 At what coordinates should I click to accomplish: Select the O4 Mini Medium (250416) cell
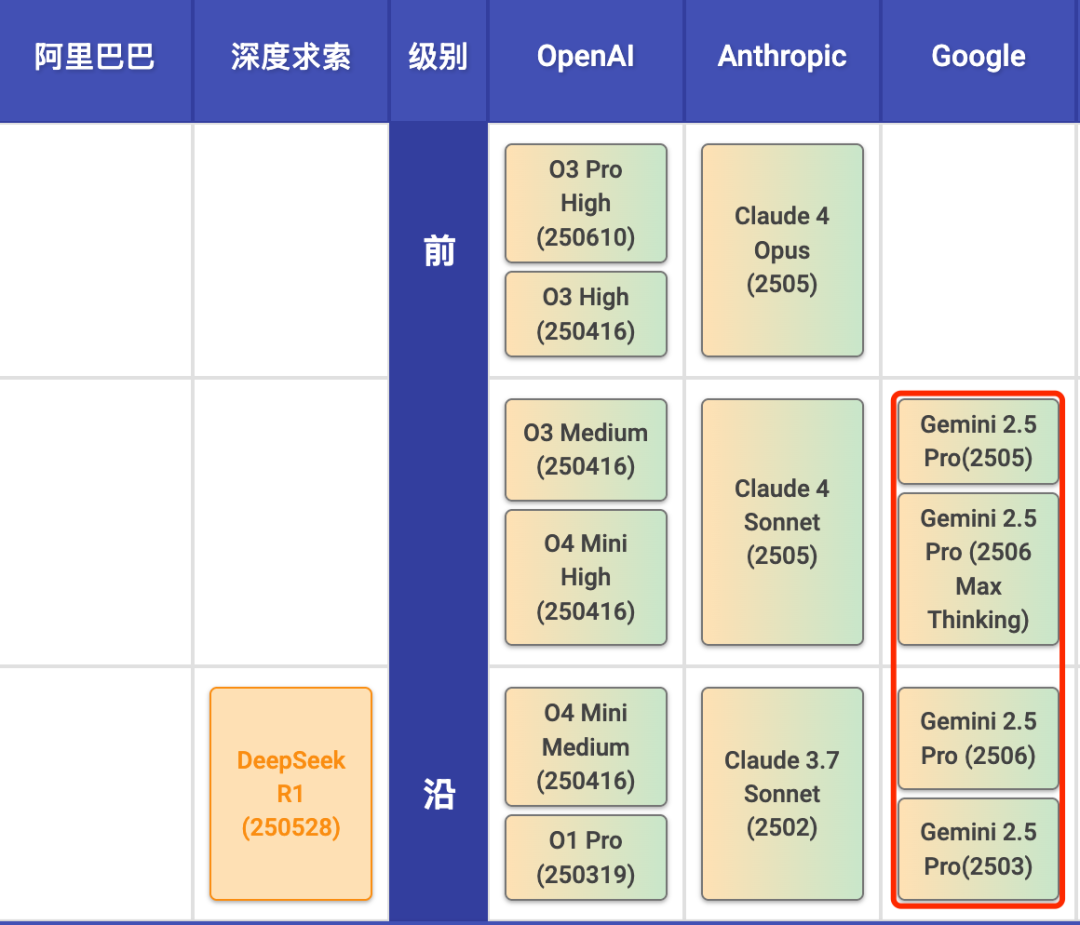pos(585,747)
